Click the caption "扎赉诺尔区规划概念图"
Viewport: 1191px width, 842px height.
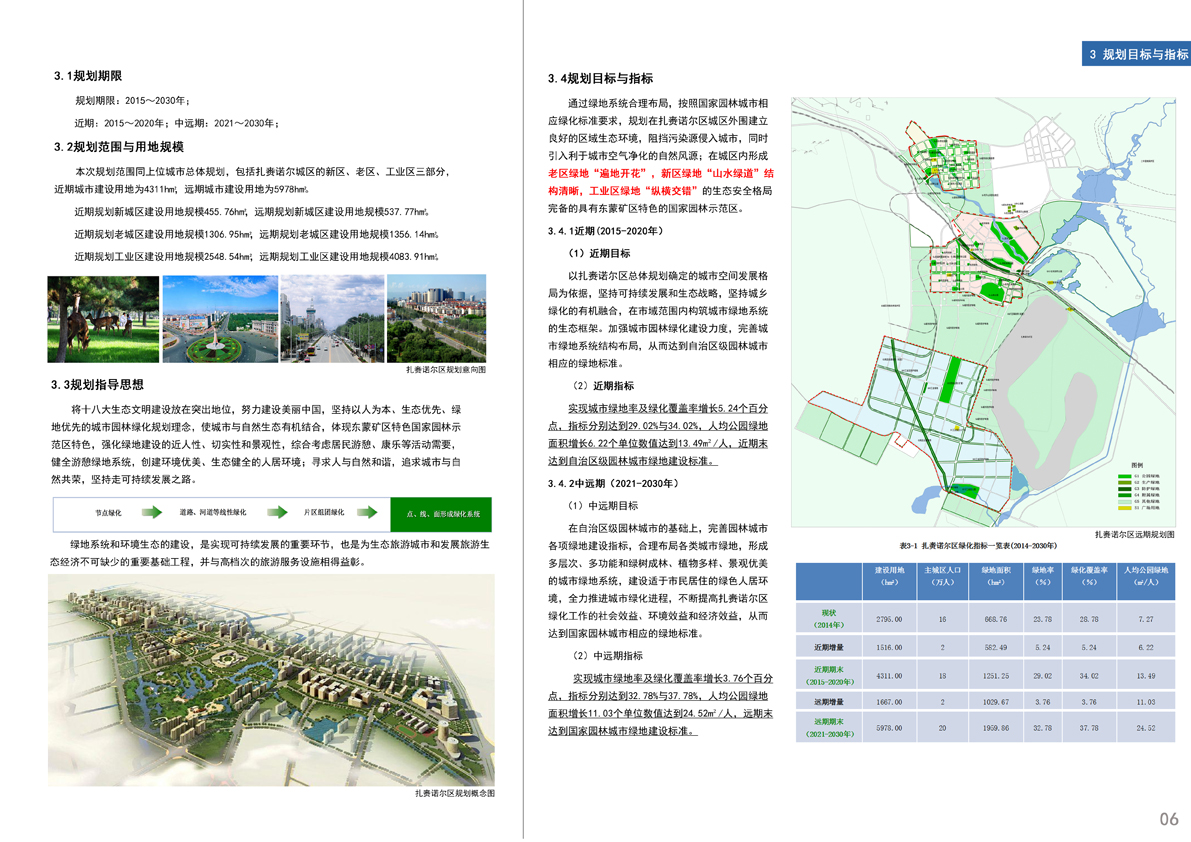(455, 793)
